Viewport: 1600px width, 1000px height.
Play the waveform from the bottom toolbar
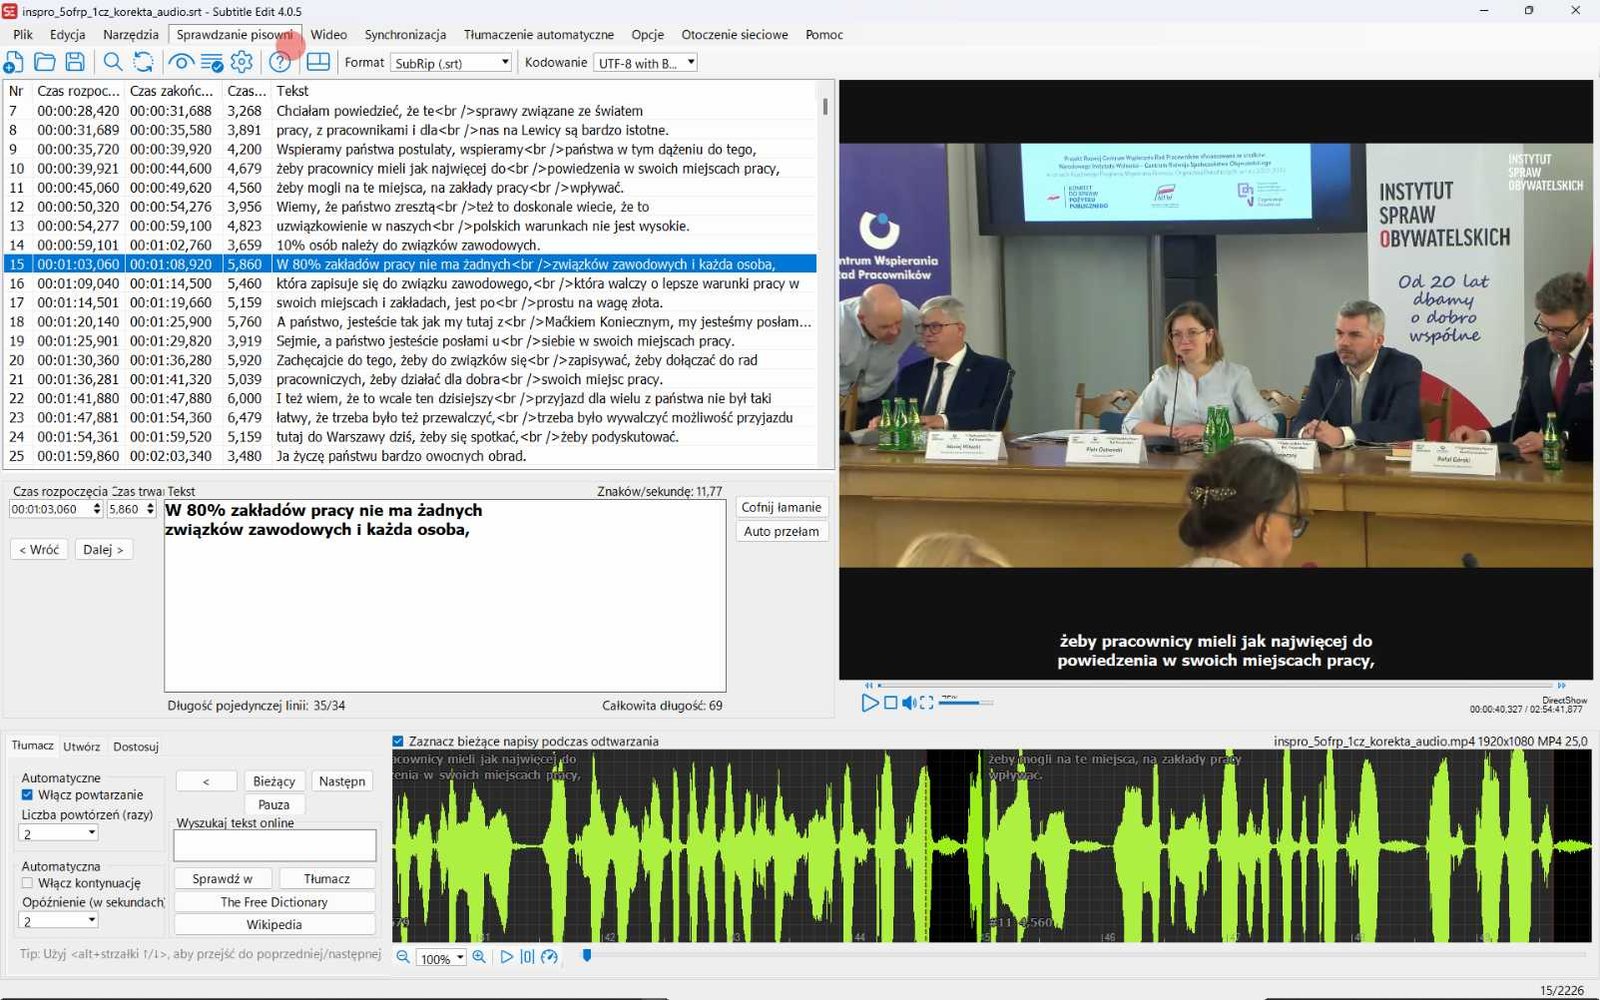(x=506, y=957)
